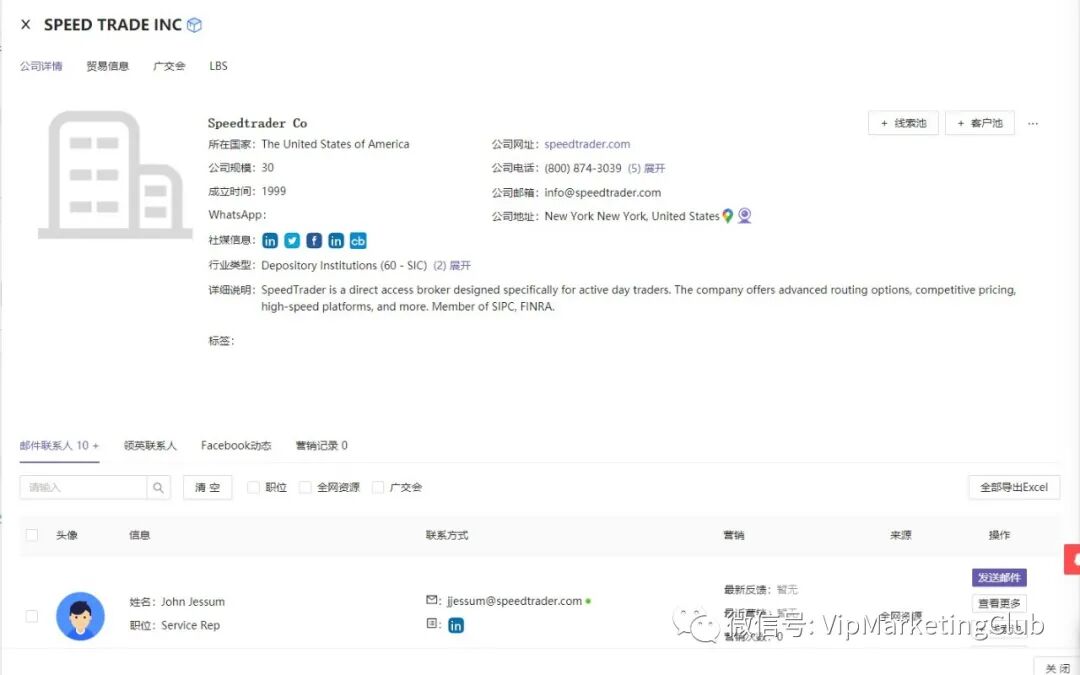Open the Facebook动态 tab
1080x675 pixels.
[236, 445]
